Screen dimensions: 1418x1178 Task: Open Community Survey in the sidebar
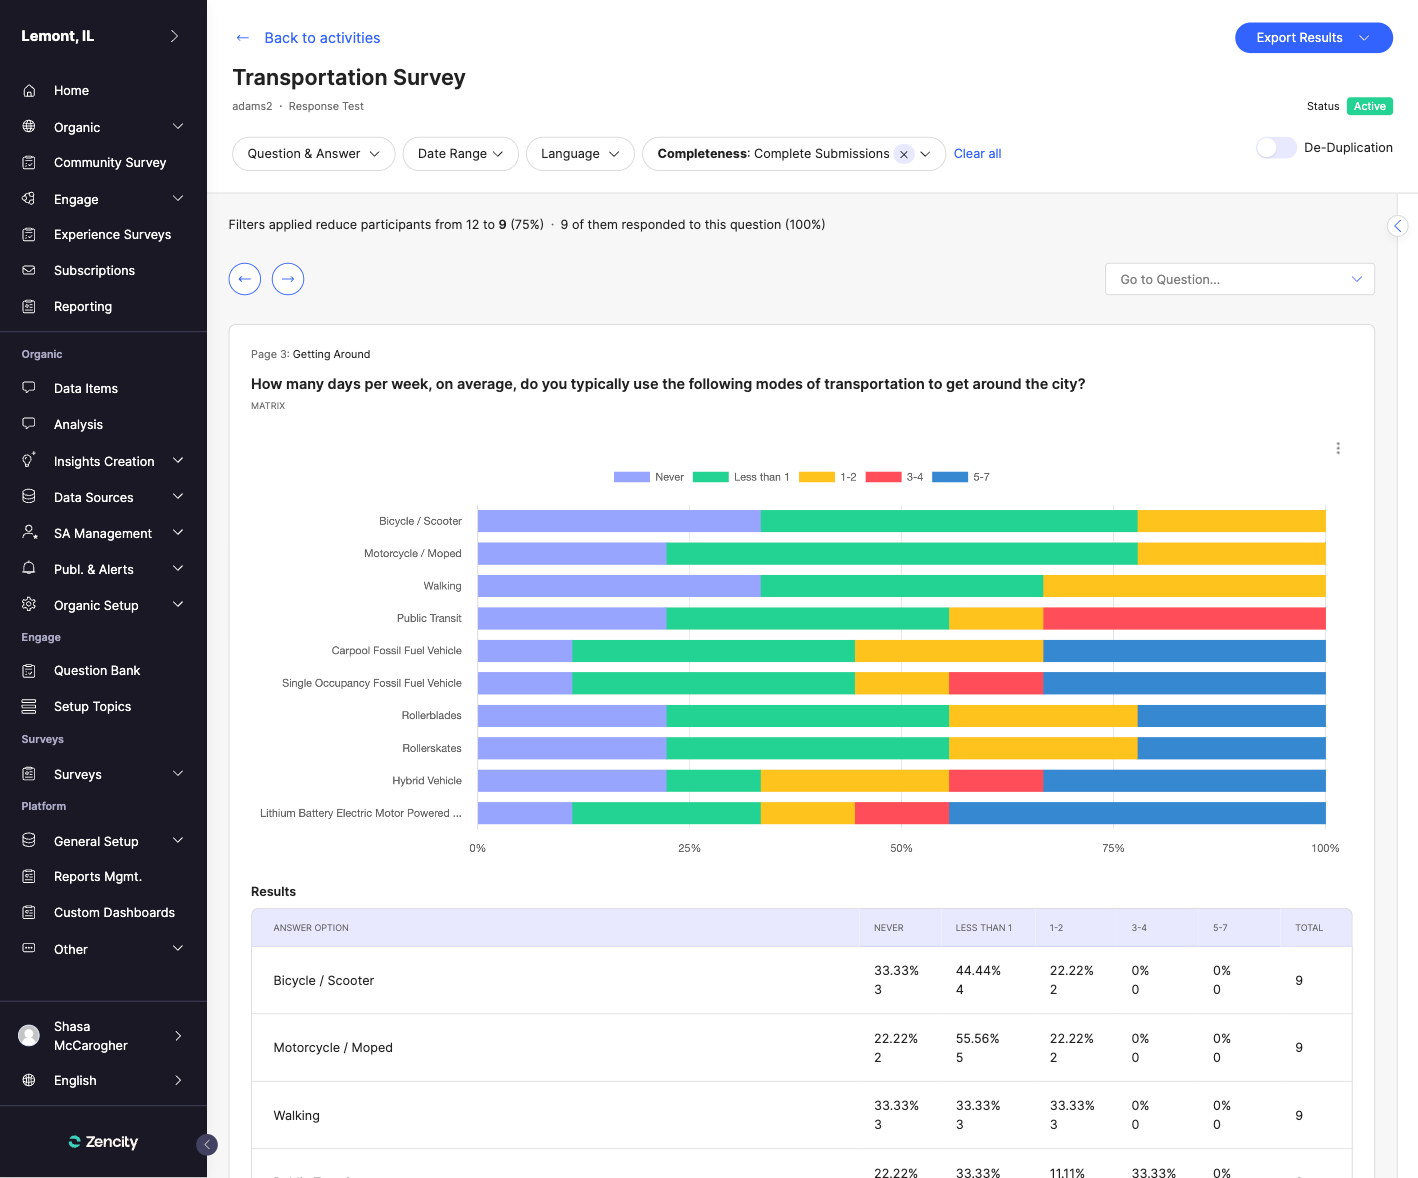[109, 163]
